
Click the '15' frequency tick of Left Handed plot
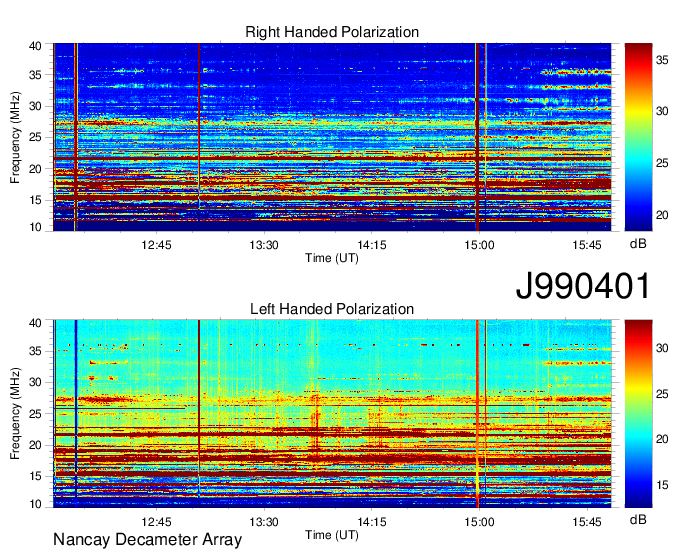[x=35, y=477]
